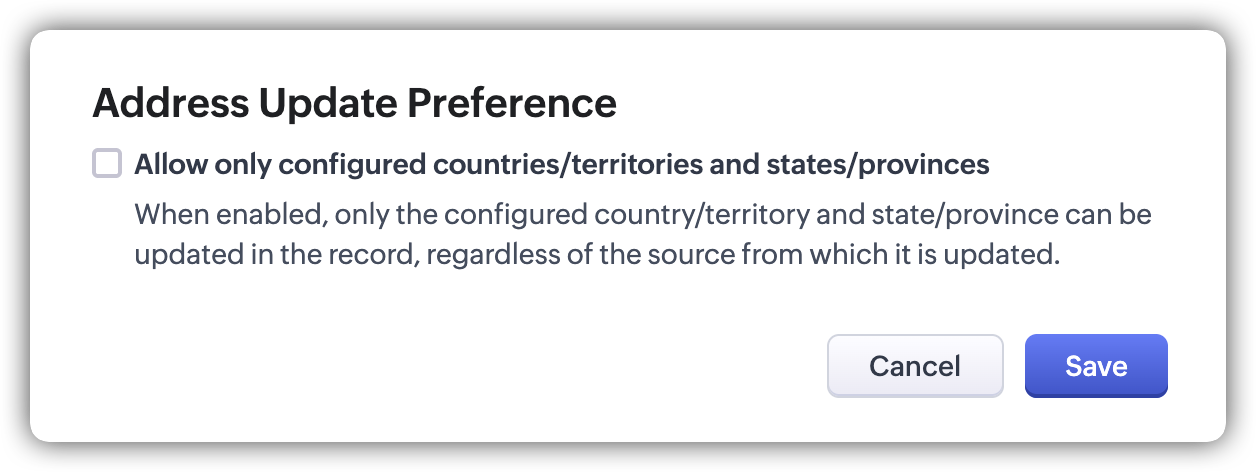The height and width of the screenshot is (472, 1256).
Task: Discard changes by clicking Cancel
Action: [915, 366]
